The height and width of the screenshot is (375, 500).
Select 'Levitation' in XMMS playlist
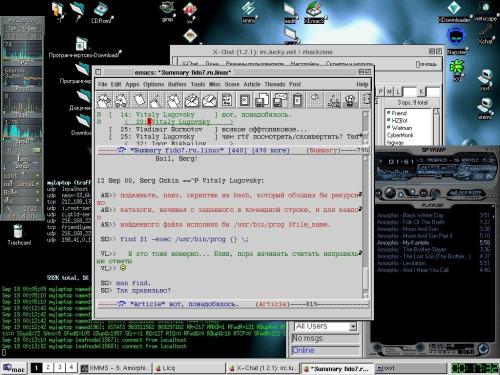click(x=433, y=263)
